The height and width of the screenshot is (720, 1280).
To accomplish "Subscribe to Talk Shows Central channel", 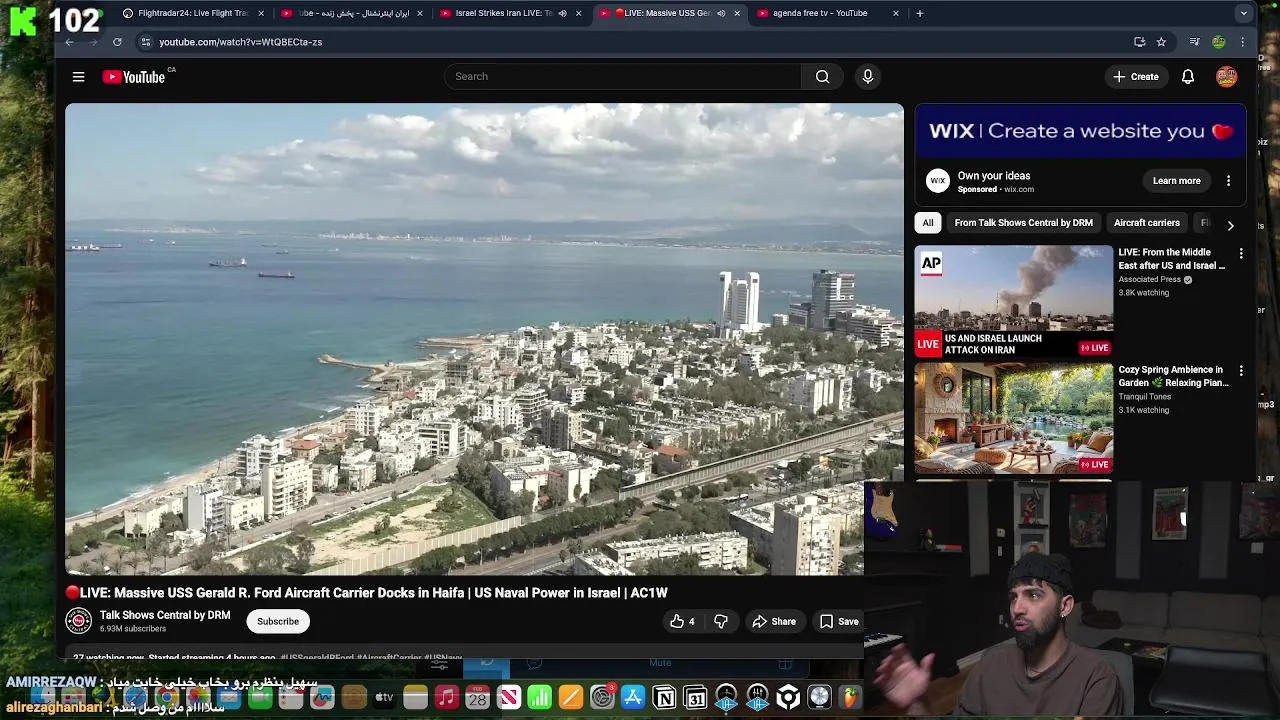I will click(278, 621).
